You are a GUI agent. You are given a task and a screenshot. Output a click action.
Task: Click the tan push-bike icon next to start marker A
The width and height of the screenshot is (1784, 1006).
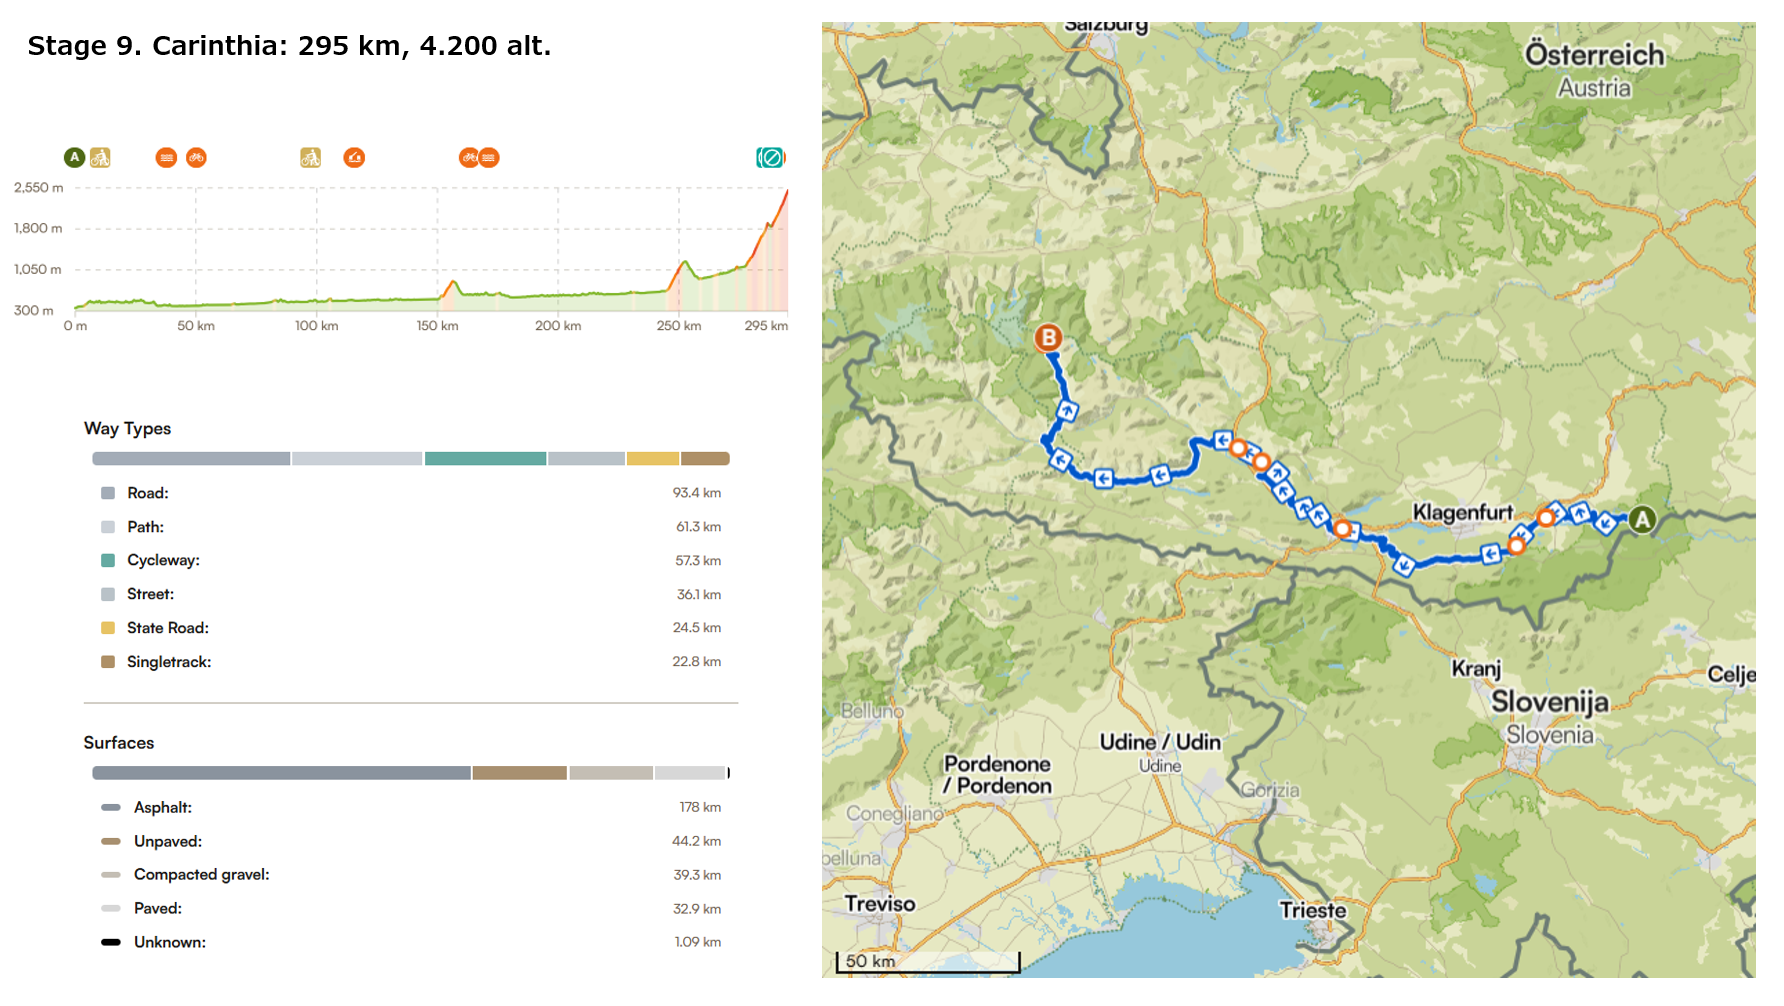100,157
